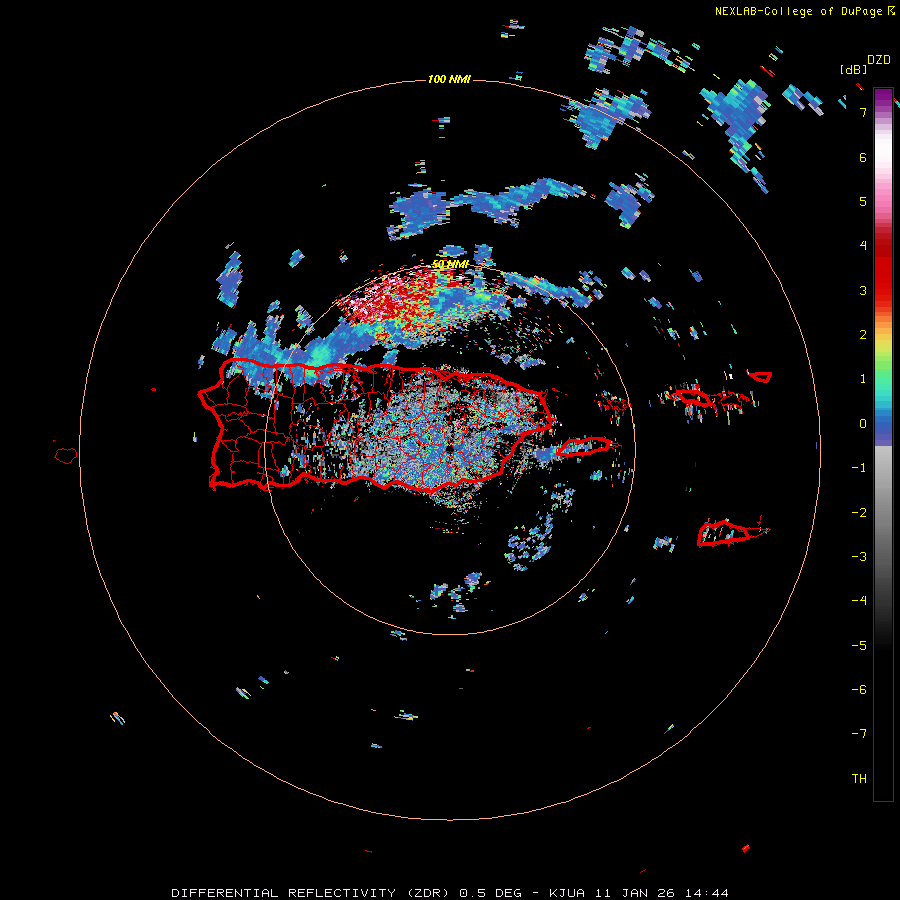Click the 5 value on color scale
Screen dimensions: 900x900
click(x=863, y=201)
